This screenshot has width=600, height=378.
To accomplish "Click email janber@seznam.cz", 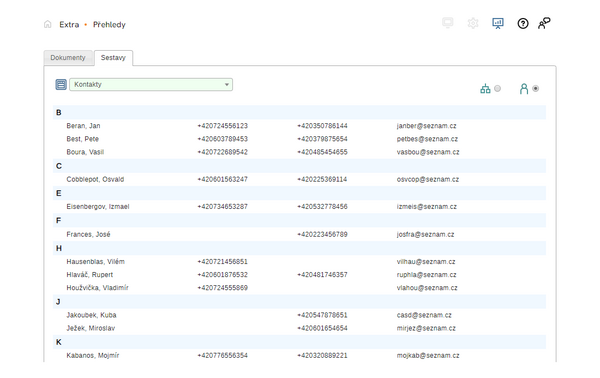I will coord(427,126).
